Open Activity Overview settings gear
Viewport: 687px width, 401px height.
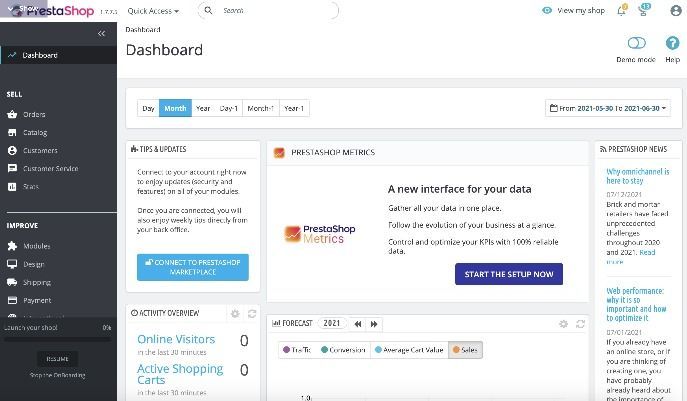tap(235, 314)
